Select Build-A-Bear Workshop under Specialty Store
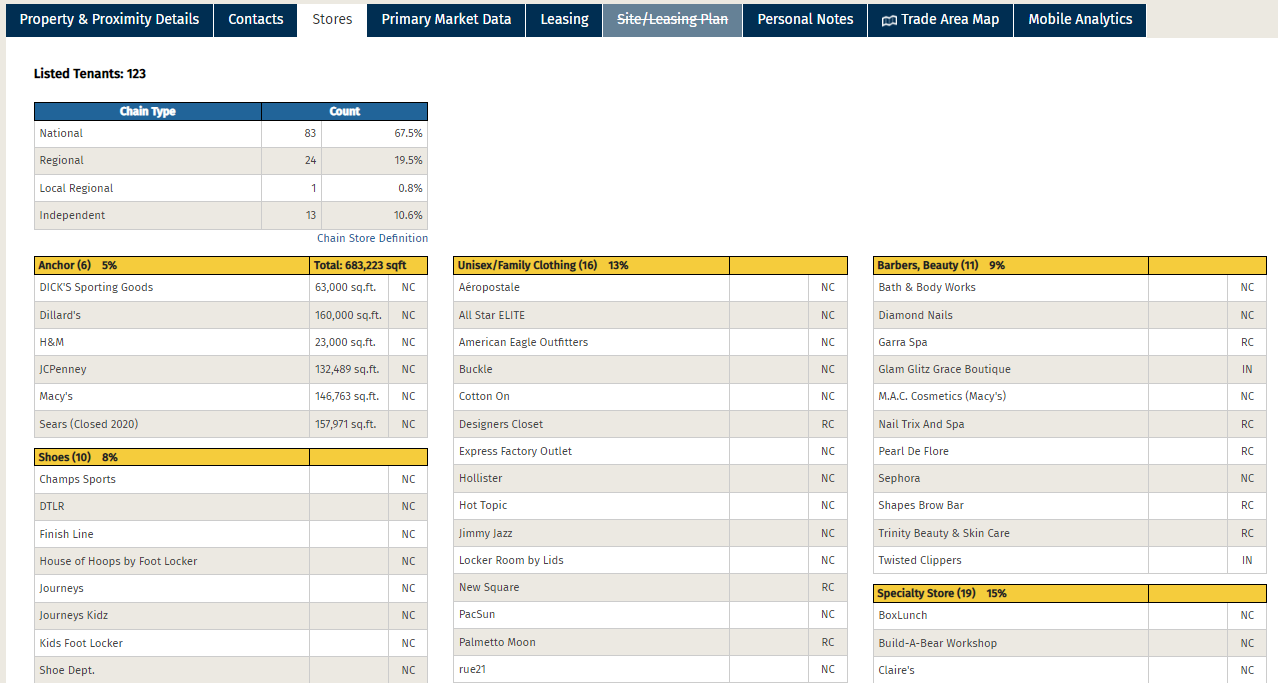The height and width of the screenshot is (683, 1278). [938, 642]
